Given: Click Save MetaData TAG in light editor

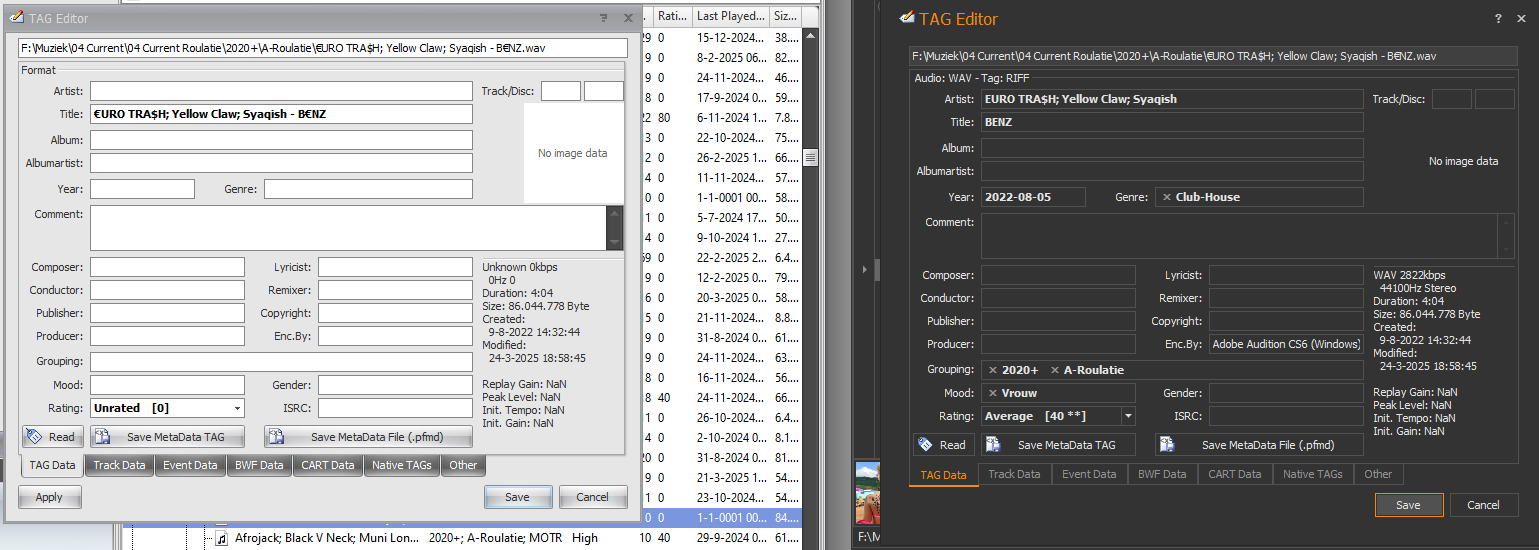Looking at the screenshot, I should 170,437.
